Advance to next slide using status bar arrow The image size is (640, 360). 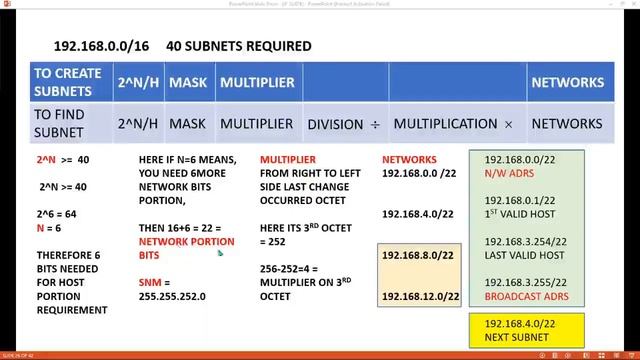pyautogui.click(x=568, y=356)
